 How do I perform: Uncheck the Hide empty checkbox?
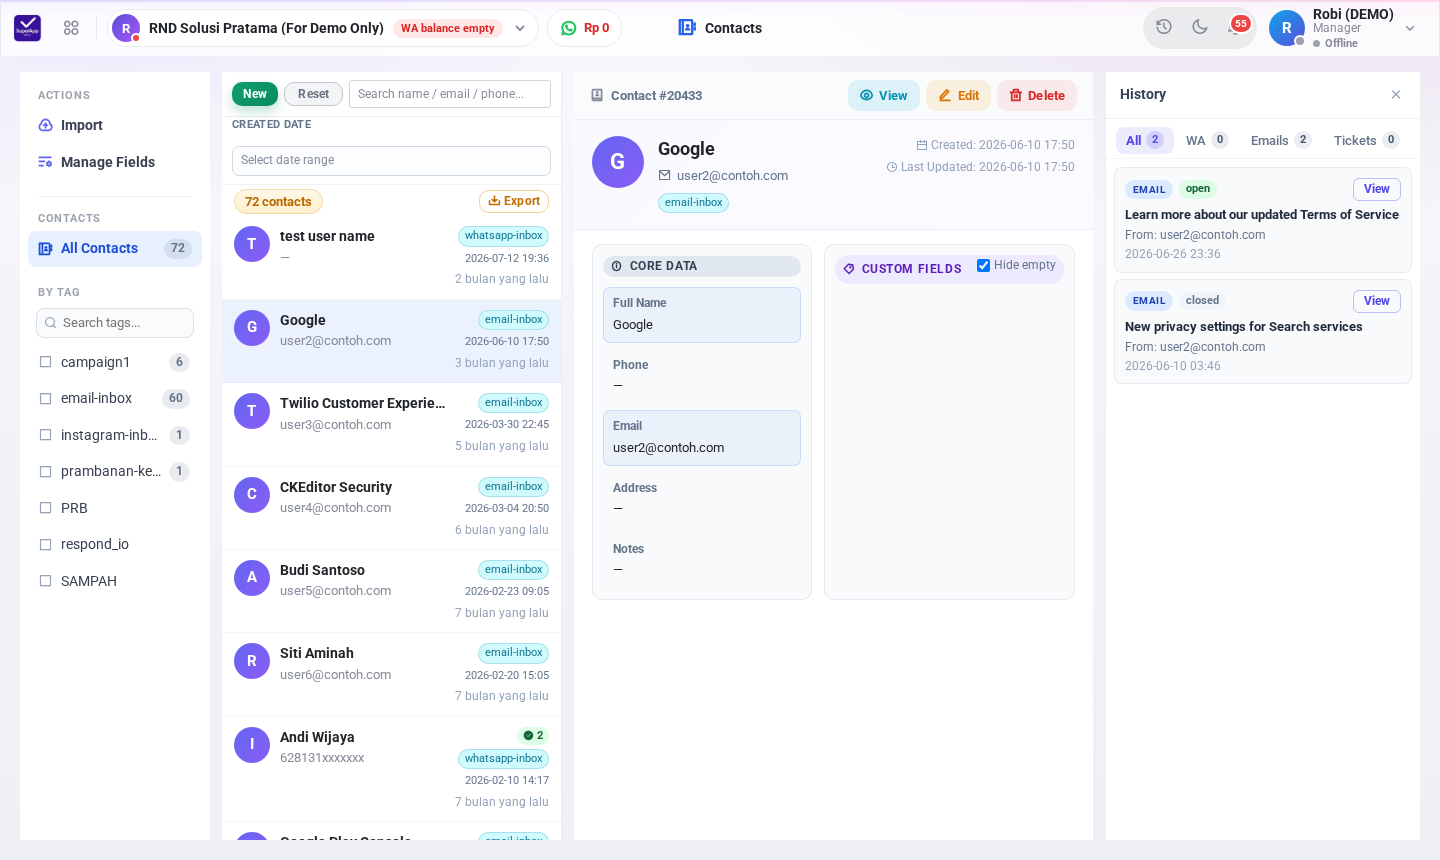click(983, 265)
